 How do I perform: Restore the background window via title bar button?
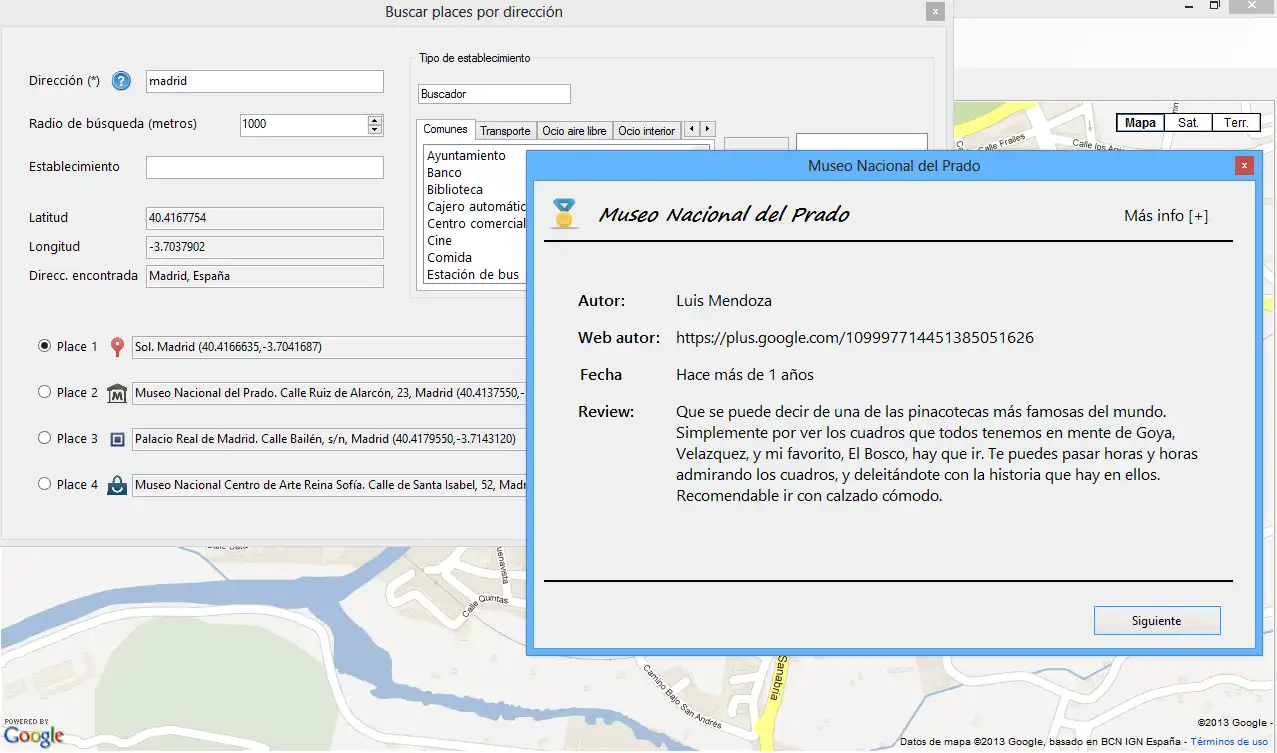(x=1215, y=6)
